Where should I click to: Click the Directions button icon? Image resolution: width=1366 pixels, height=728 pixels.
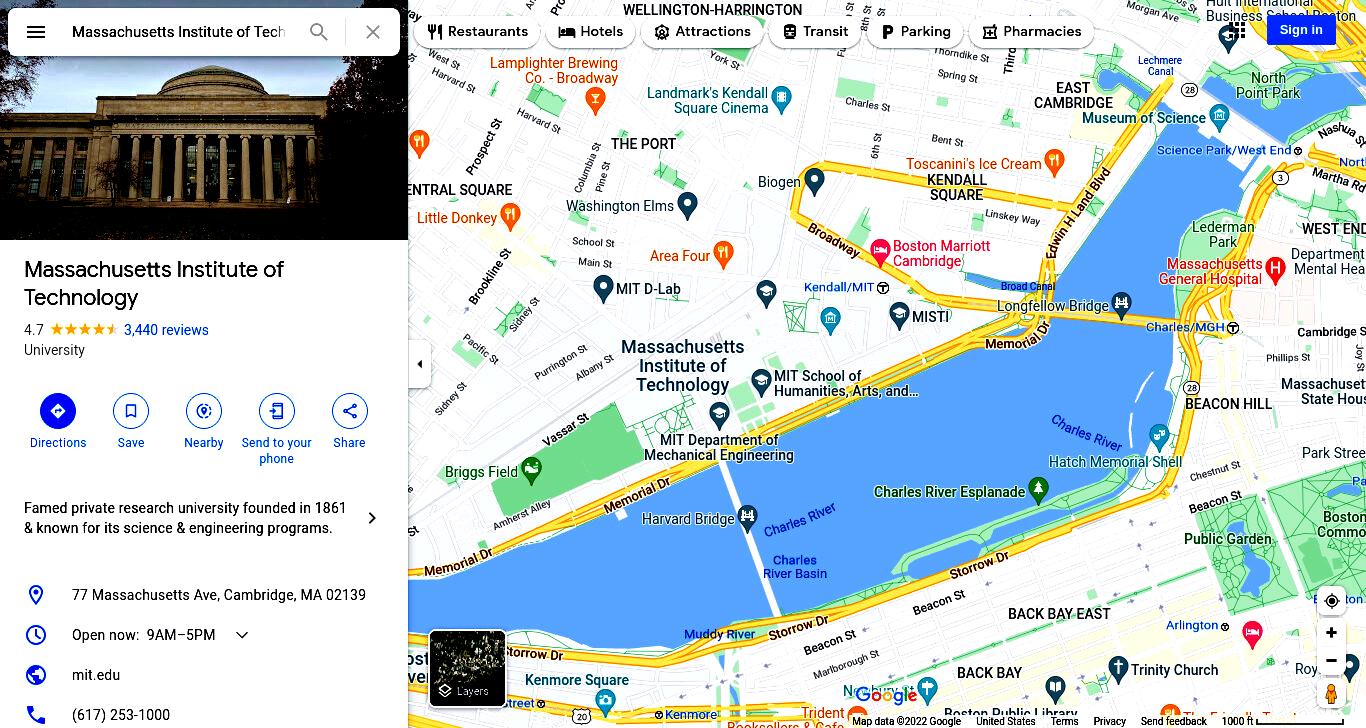pyautogui.click(x=58, y=411)
